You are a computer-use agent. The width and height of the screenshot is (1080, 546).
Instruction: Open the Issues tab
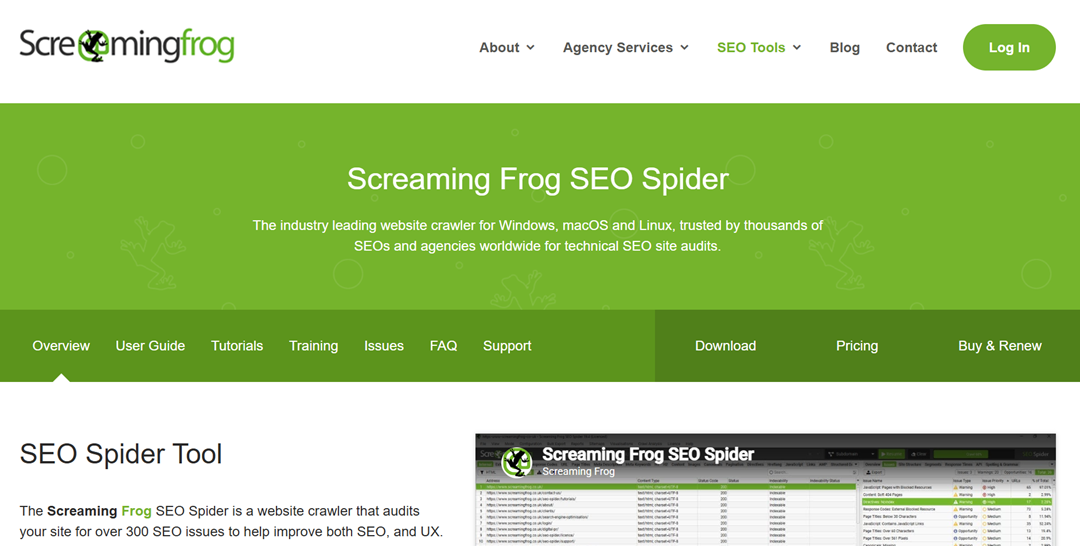coord(384,346)
